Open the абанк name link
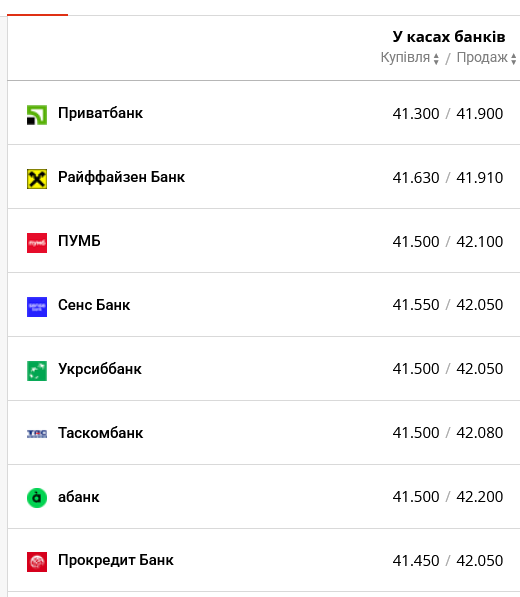The height and width of the screenshot is (597, 520). click(79, 497)
